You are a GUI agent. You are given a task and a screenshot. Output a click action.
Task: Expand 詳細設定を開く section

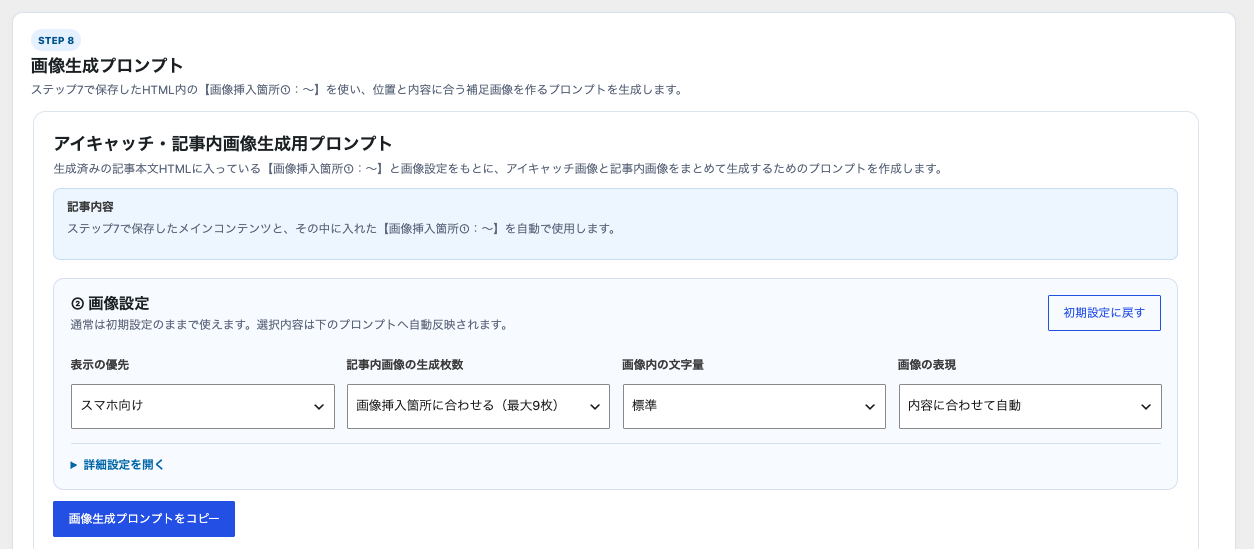tap(117, 465)
